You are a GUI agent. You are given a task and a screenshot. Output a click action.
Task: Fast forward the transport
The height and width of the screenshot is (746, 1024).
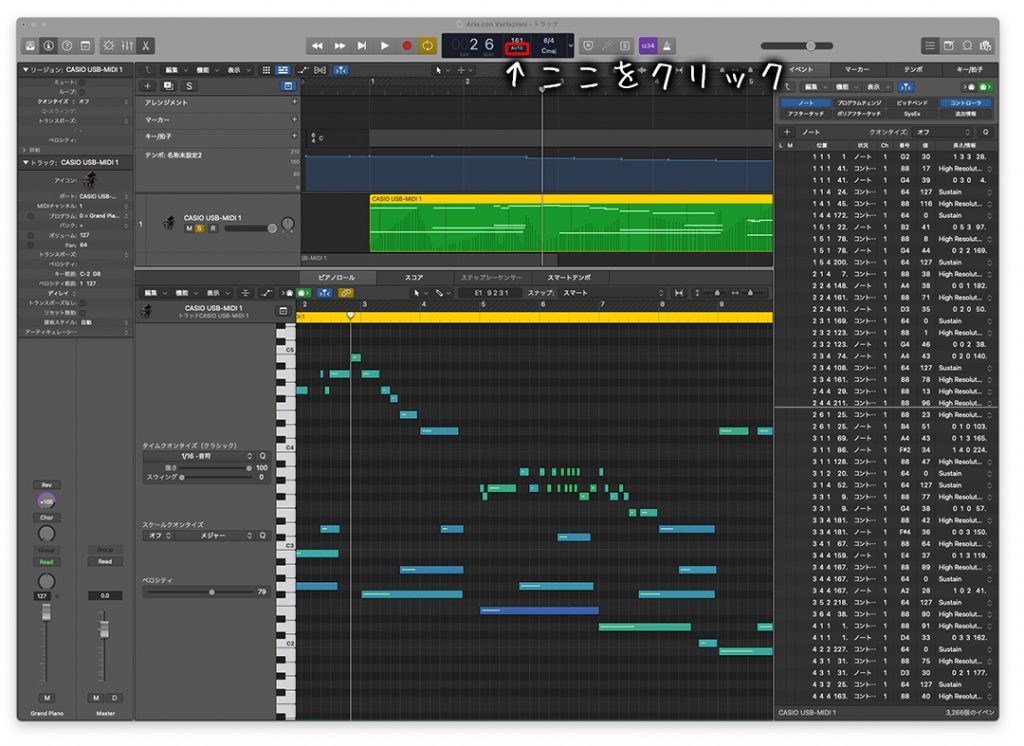(x=340, y=46)
